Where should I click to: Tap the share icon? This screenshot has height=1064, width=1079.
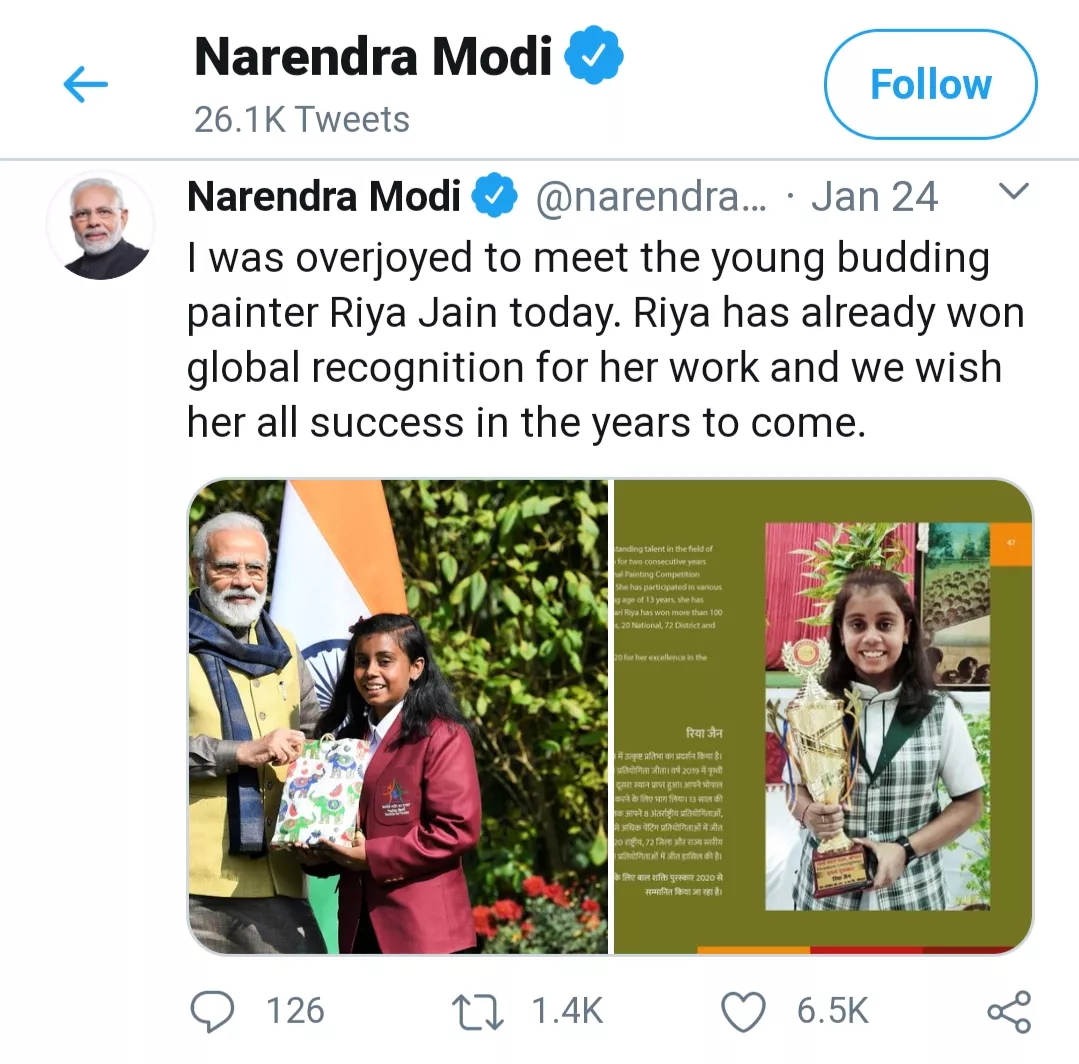(x=1008, y=1011)
